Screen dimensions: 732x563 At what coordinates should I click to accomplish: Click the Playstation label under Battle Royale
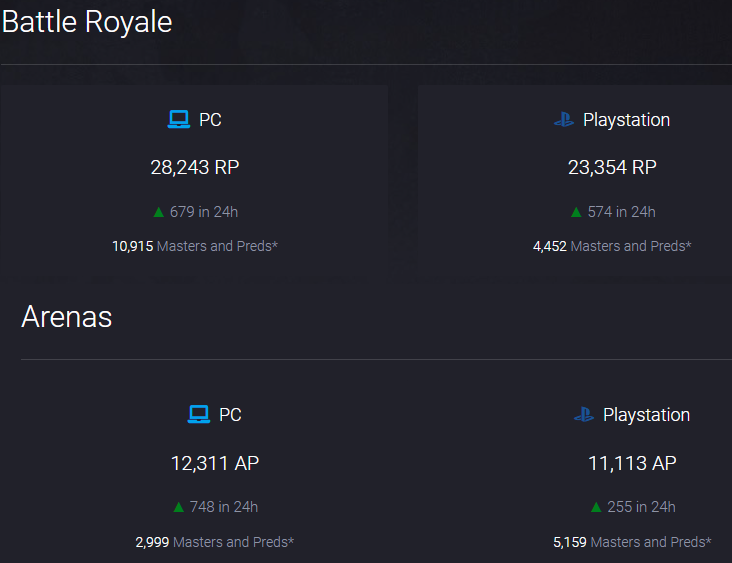[626, 120]
